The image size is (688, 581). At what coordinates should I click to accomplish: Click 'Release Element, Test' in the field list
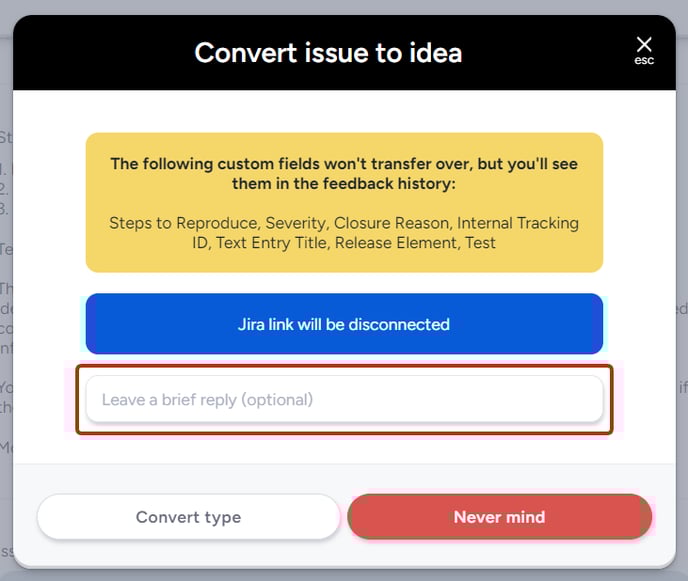point(415,243)
